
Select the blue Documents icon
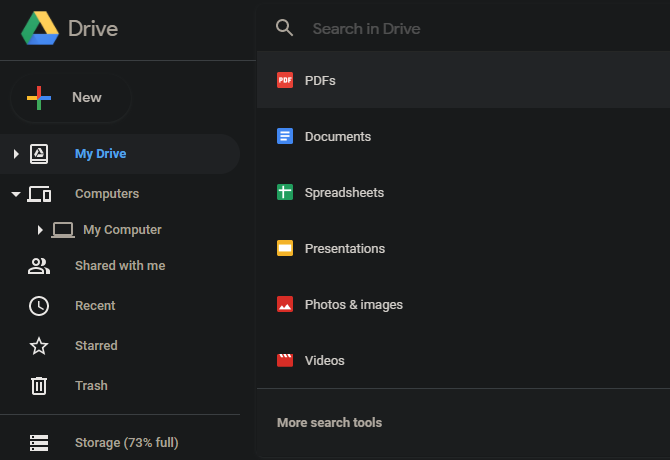click(x=285, y=136)
